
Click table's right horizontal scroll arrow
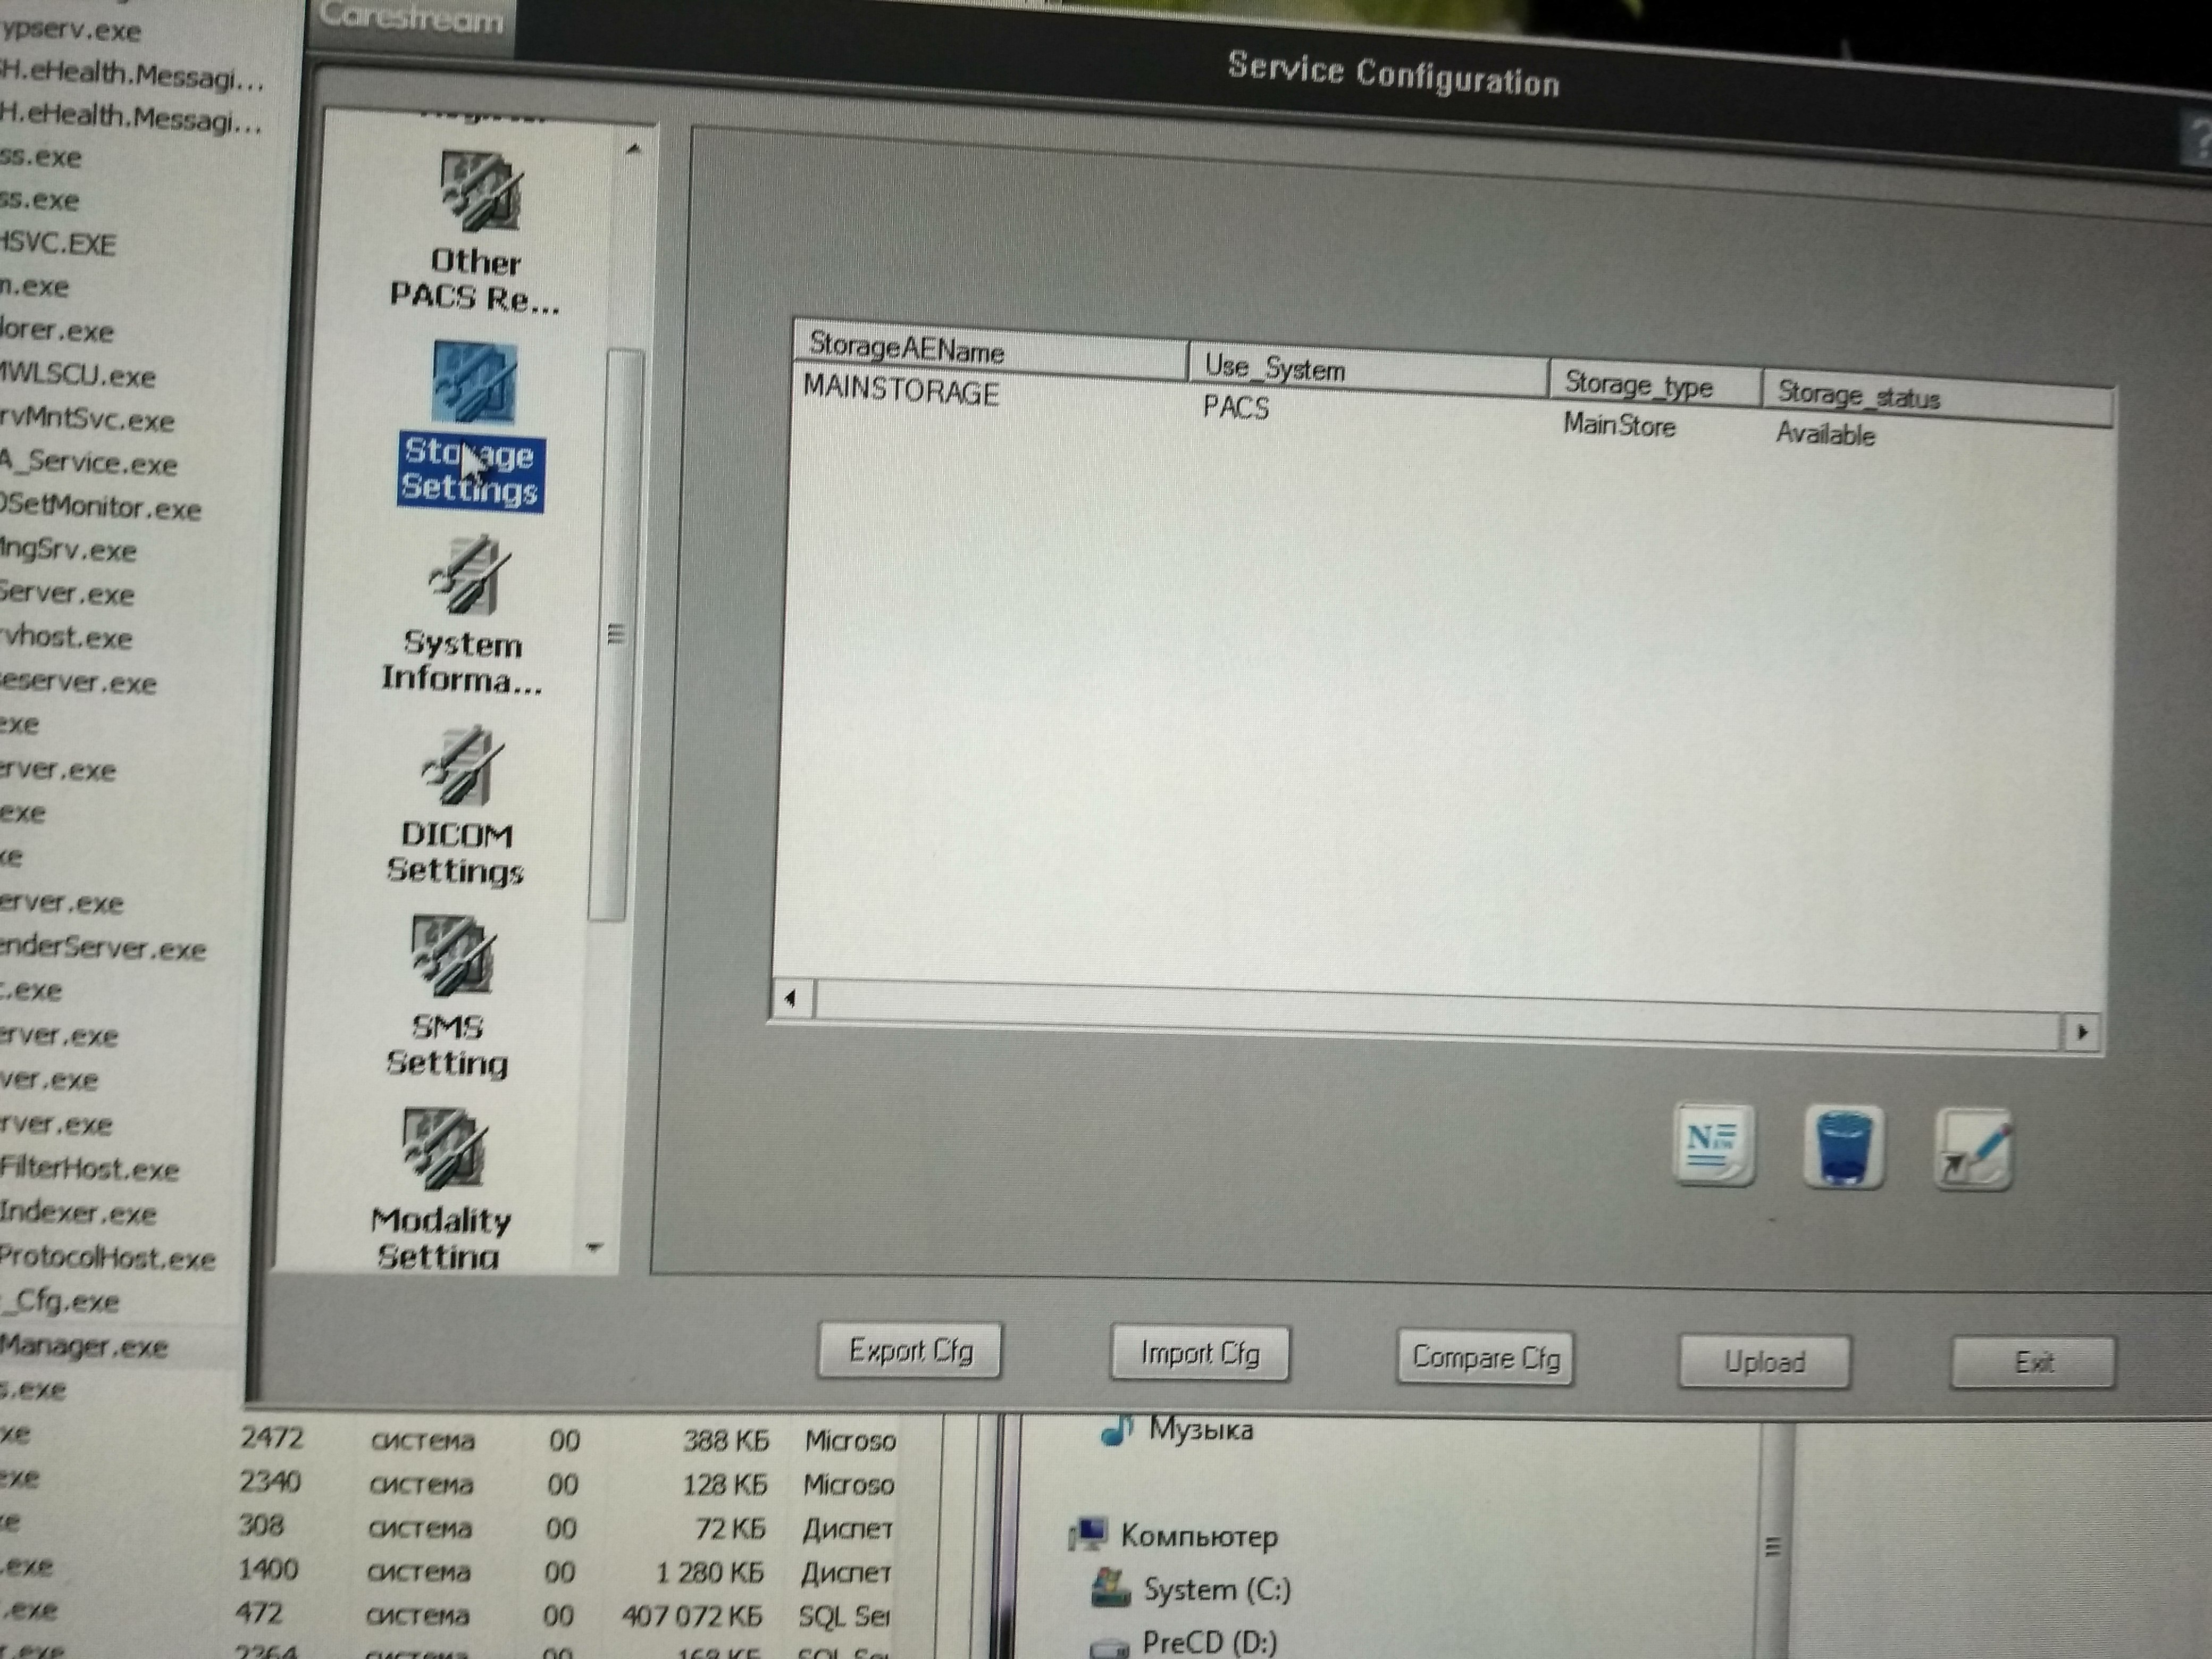2082,1031
